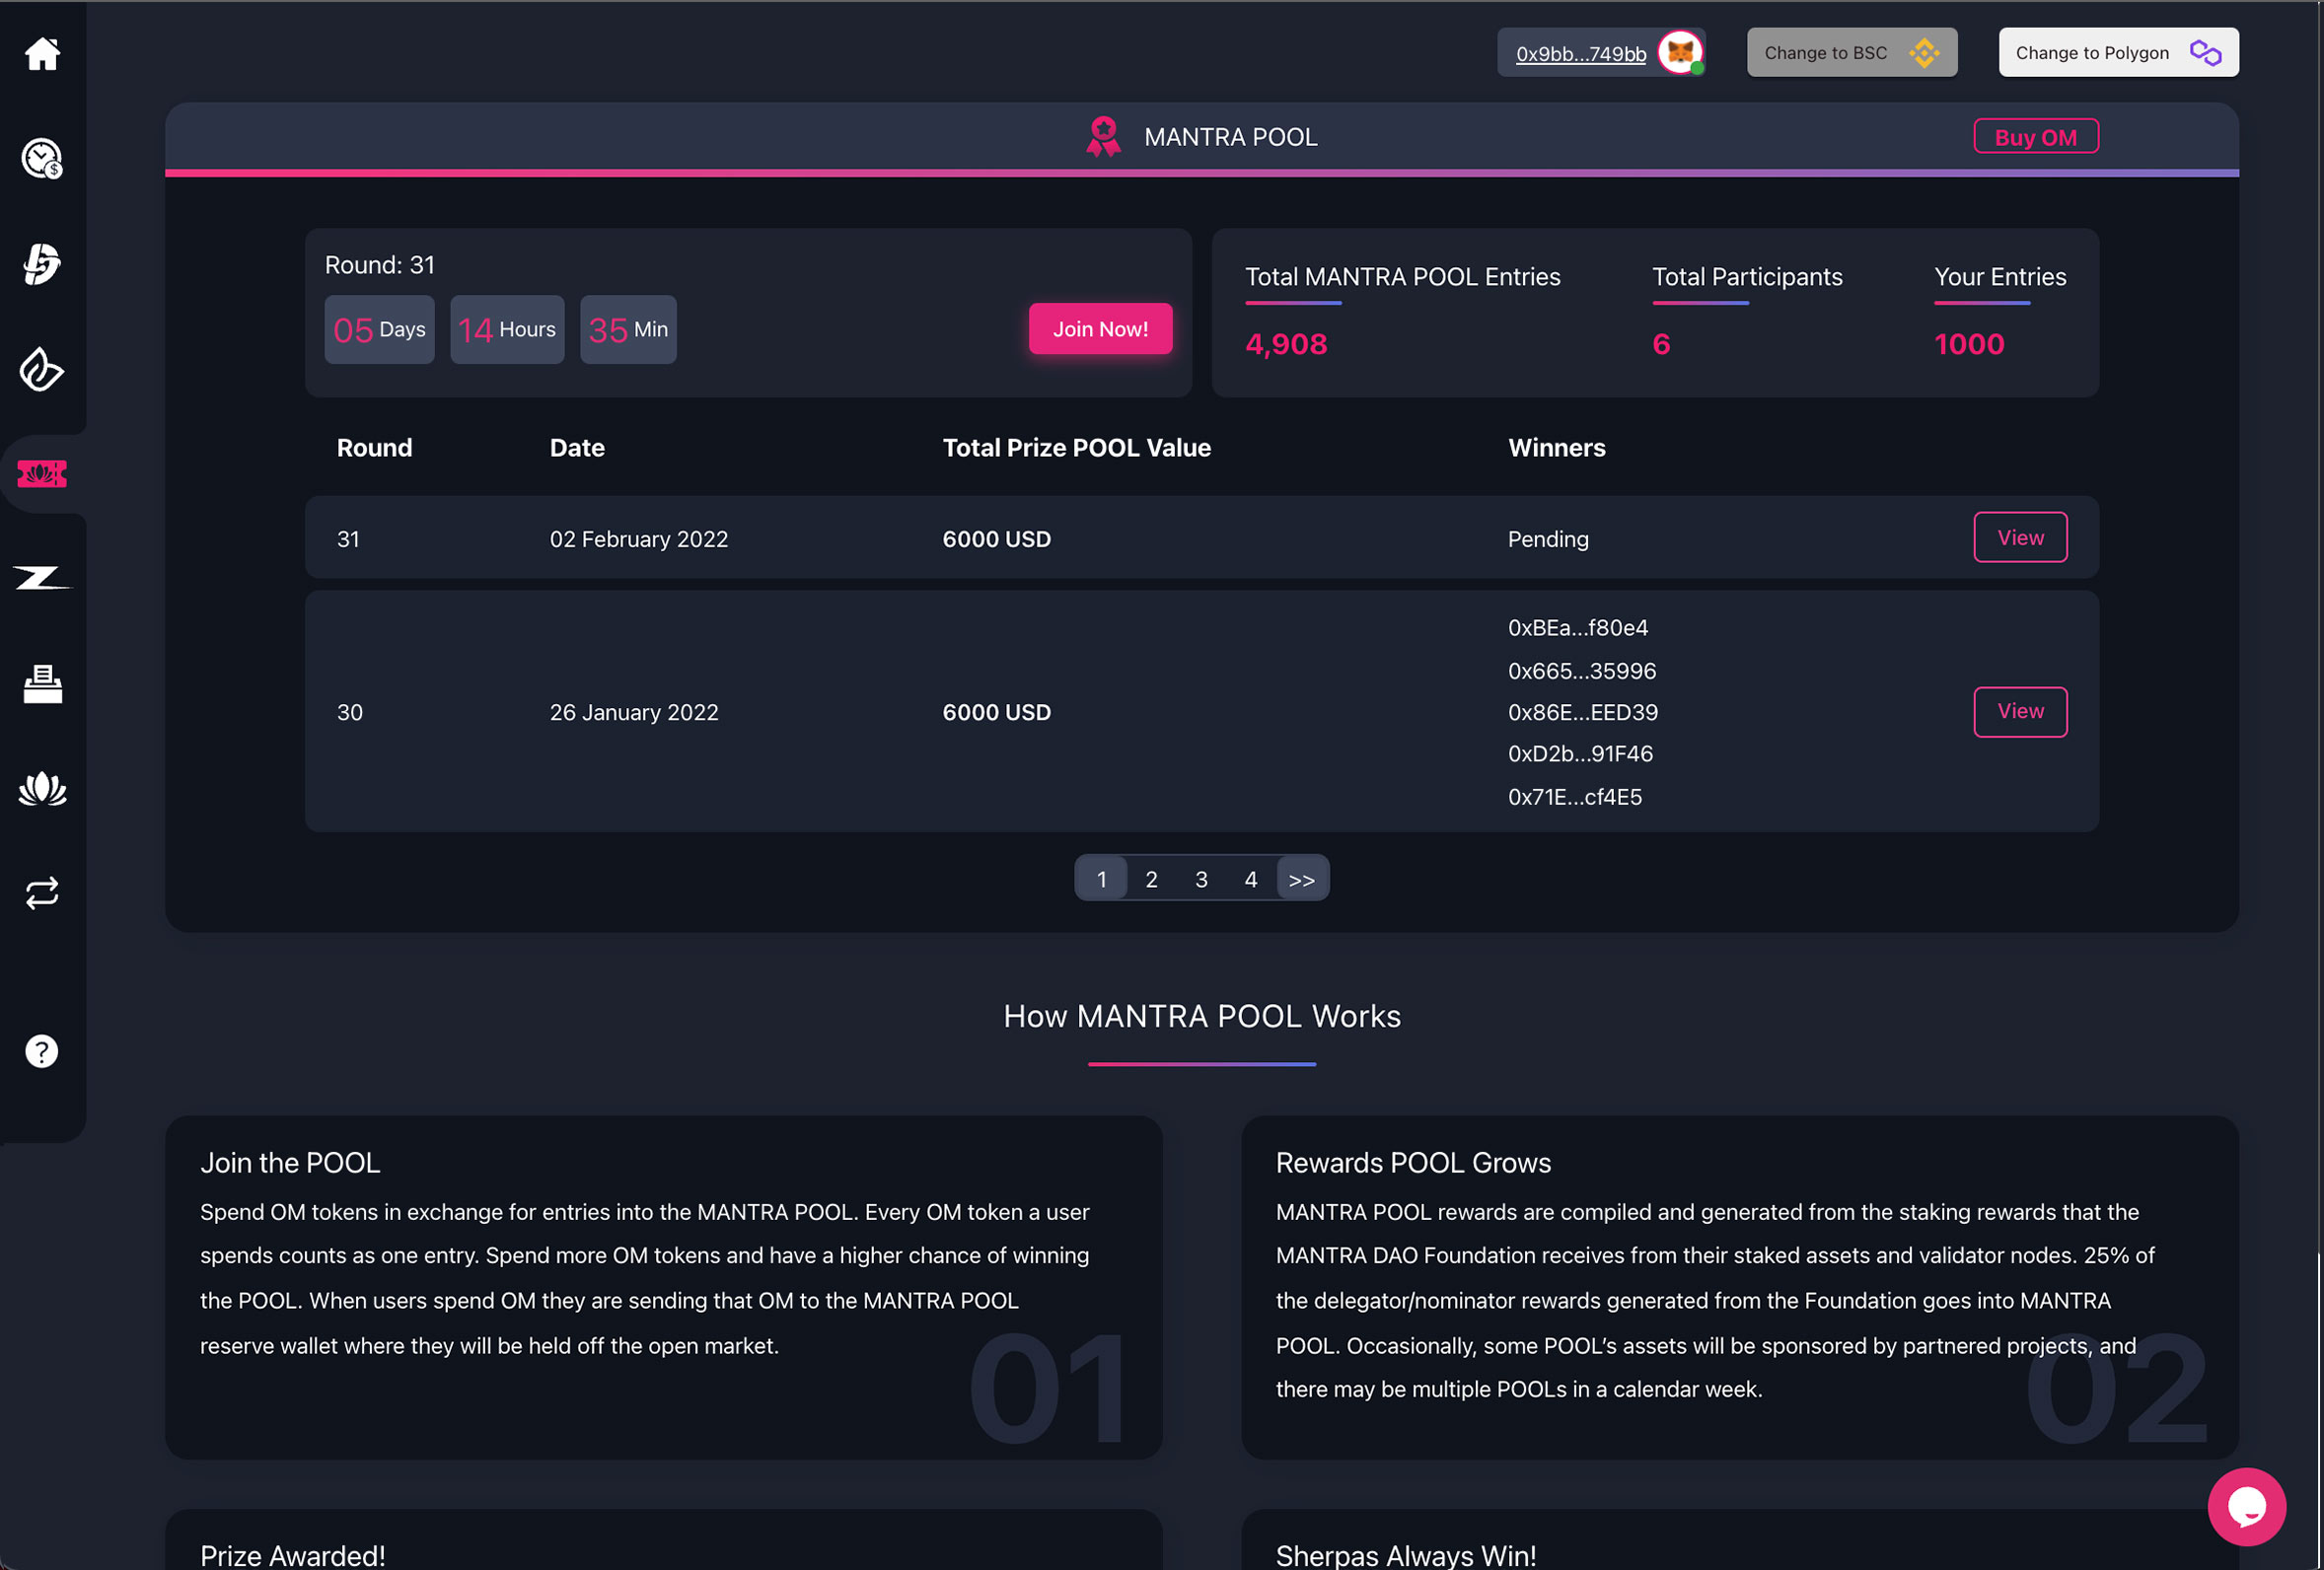The image size is (2324, 1570).
Task: Click the MetaMask fox avatar icon
Action: click(1681, 53)
